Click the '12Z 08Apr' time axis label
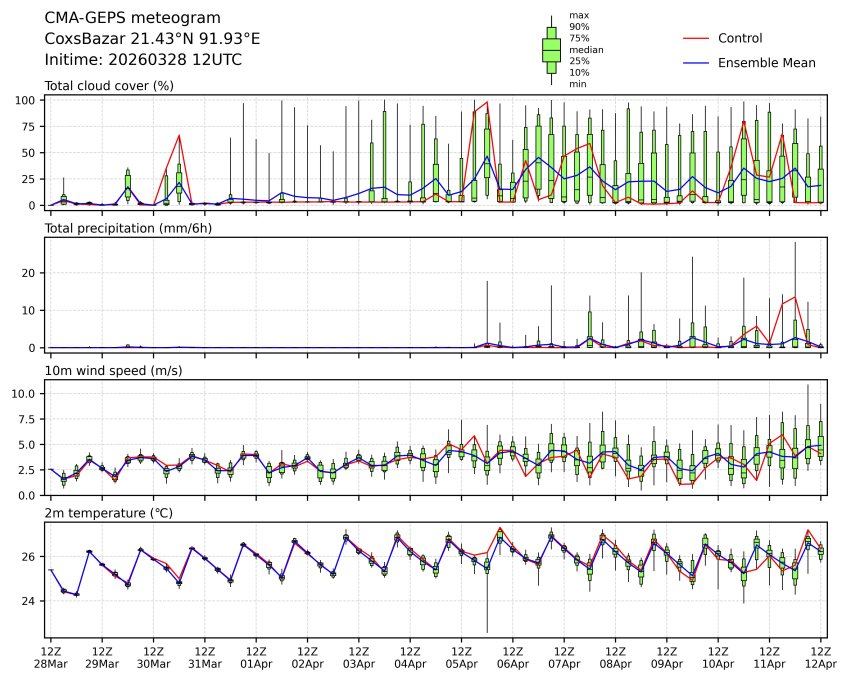 click(x=616, y=657)
